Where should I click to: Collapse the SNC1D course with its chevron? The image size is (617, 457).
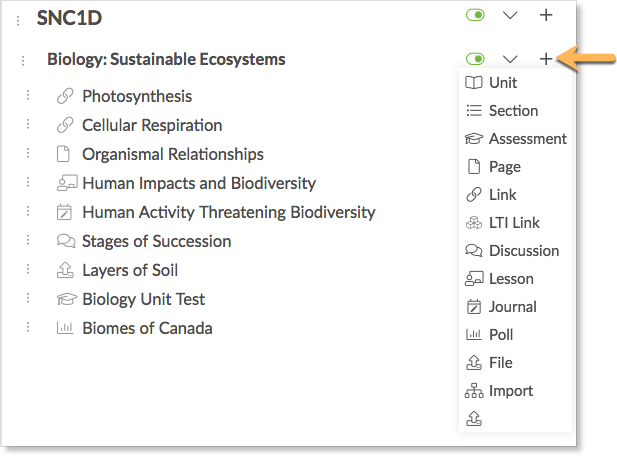click(x=510, y=16)
